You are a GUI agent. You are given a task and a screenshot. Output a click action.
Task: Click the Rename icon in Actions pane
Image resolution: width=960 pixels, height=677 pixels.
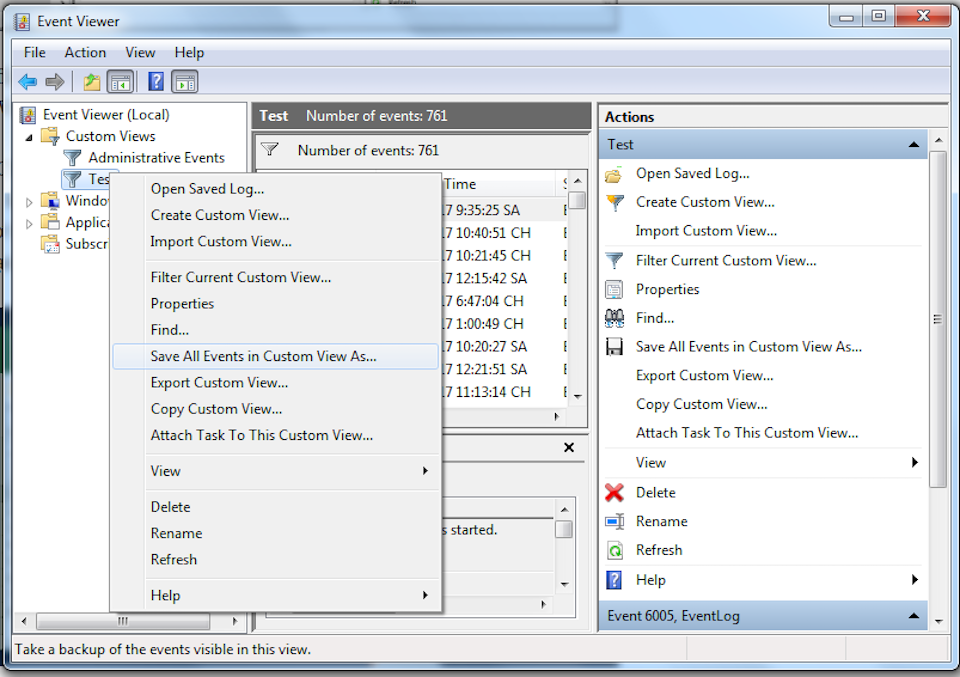pos(614,521)
